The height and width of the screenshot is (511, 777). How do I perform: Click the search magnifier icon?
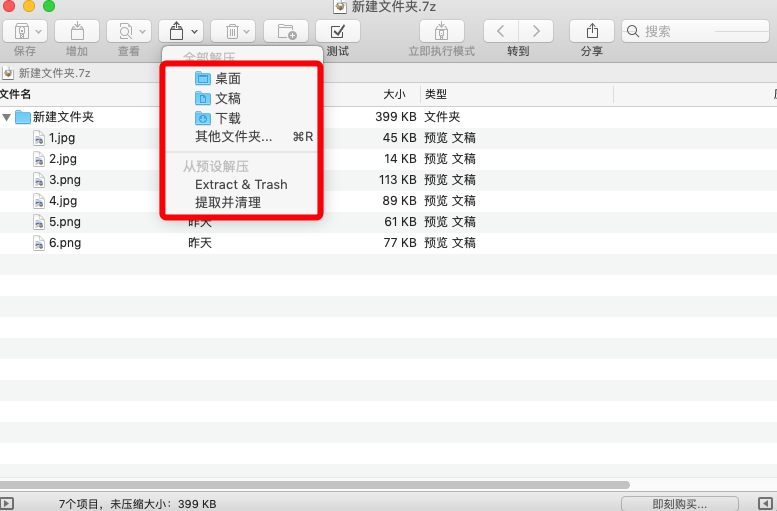[x=633, y=32]
